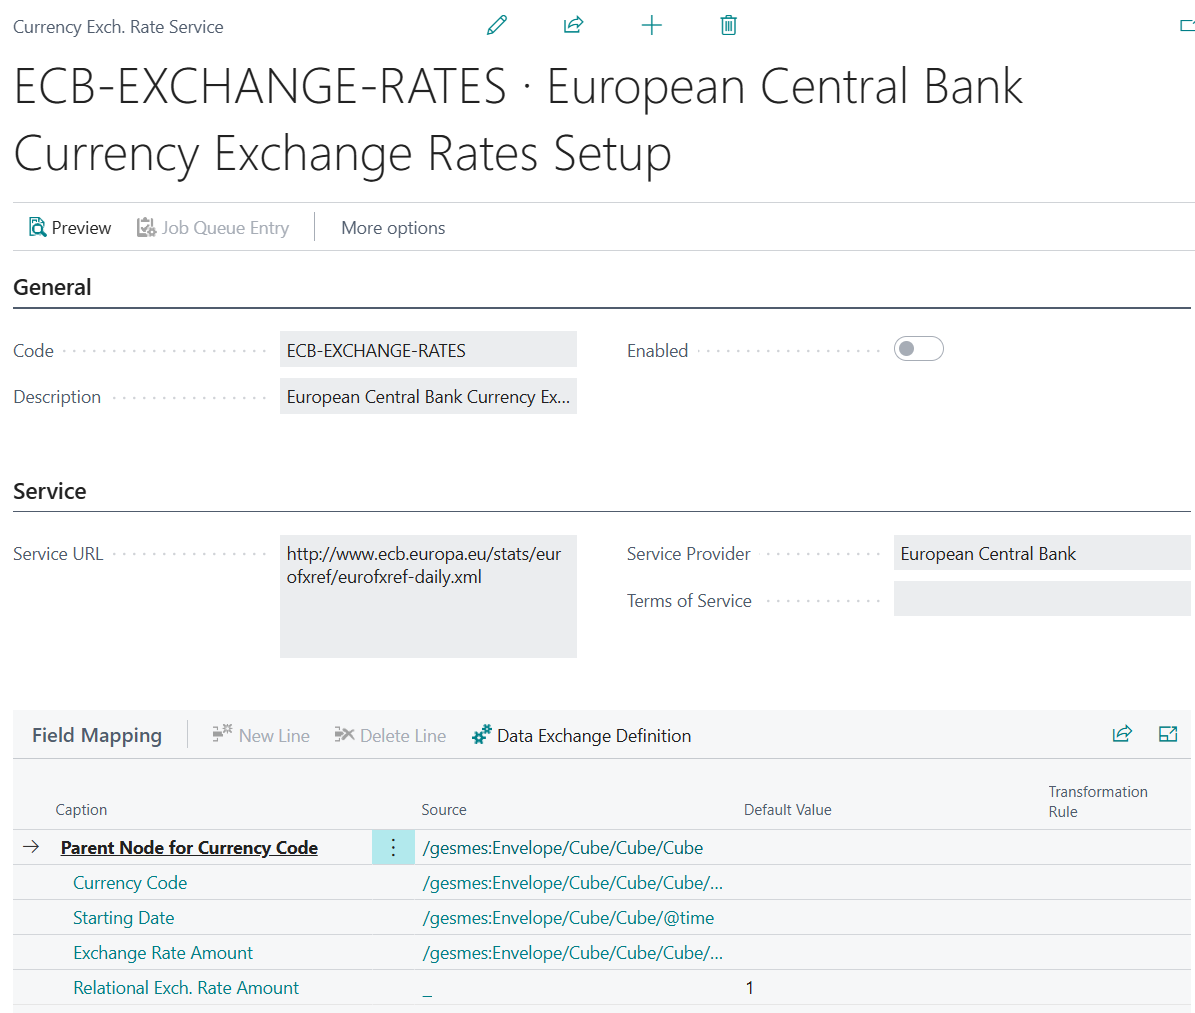
Task: Open Field Mapping in Excel via its icon
Action: pos(1168,733)
